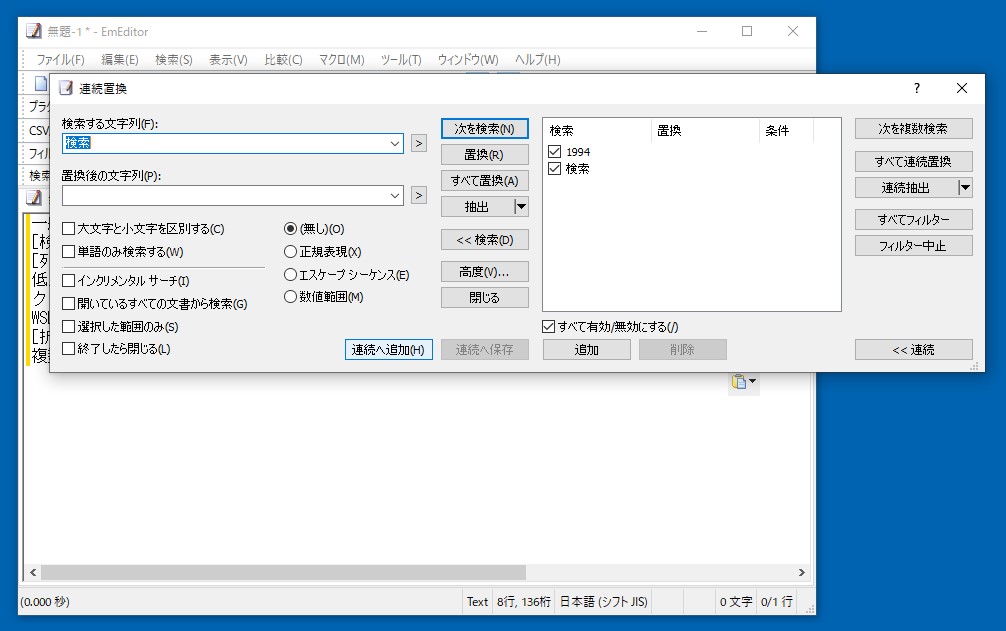Click the > arrow beside the replacement string field
Viewport: 1006px width, 631px height.
coord(418,195)
